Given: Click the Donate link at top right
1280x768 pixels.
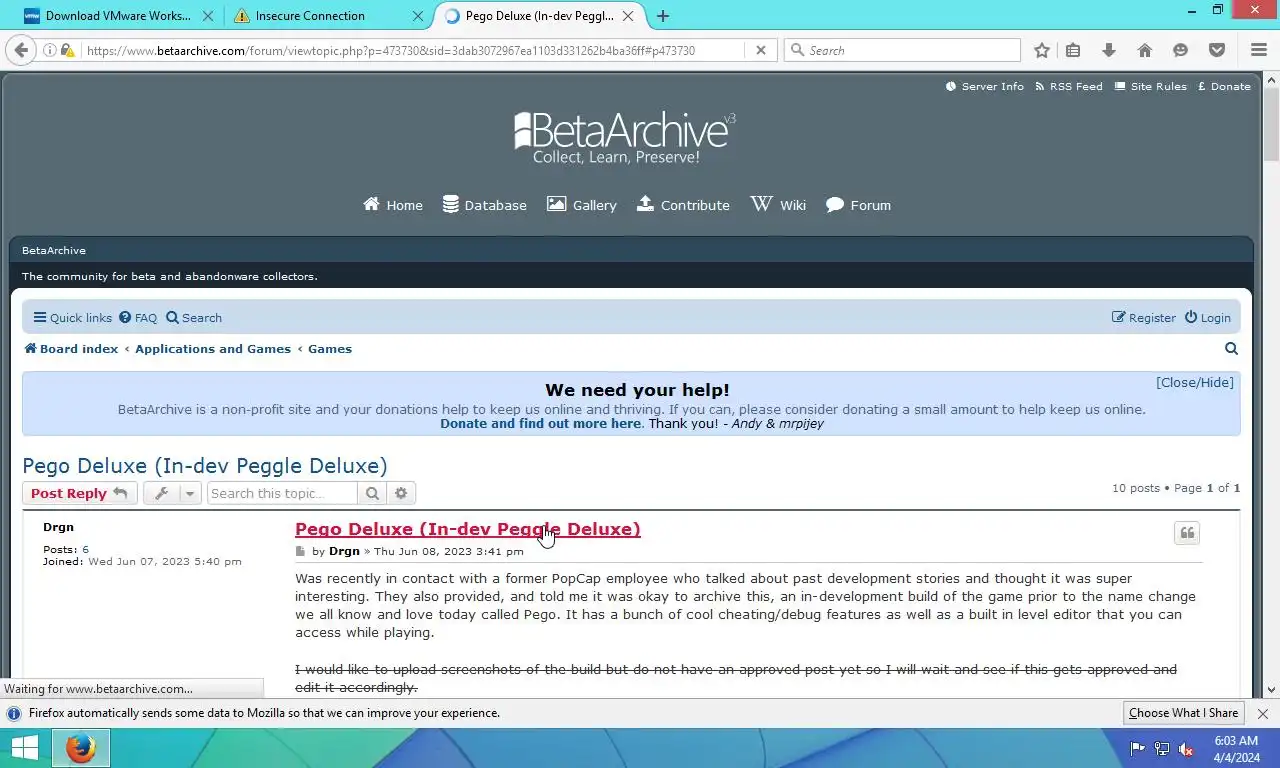Looking at the screenshot, I should point(1224,86).
